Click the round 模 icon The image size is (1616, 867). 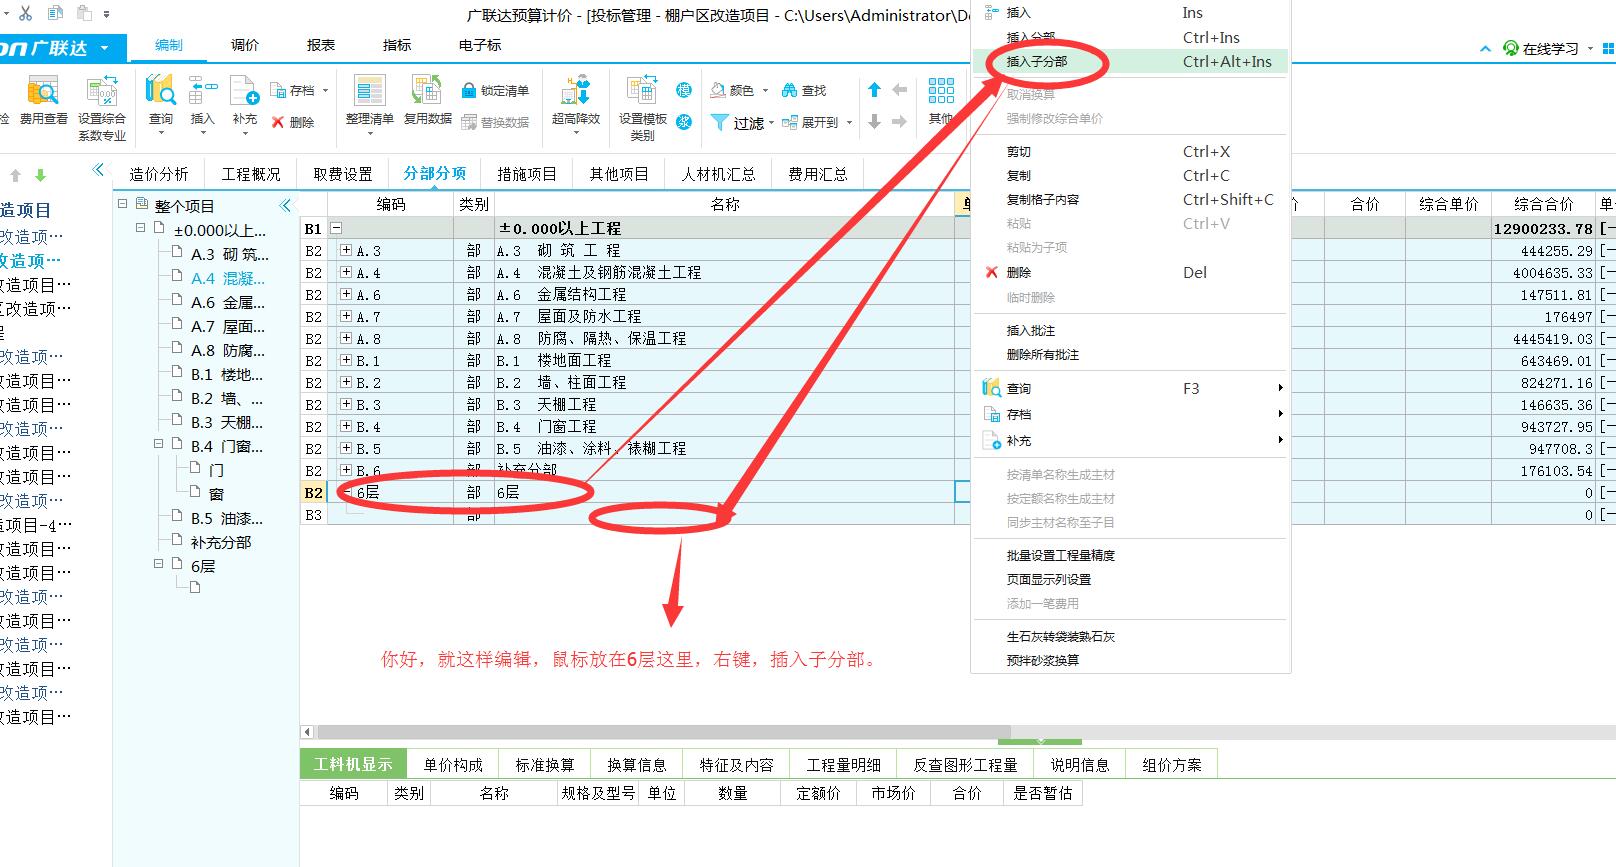684,91
